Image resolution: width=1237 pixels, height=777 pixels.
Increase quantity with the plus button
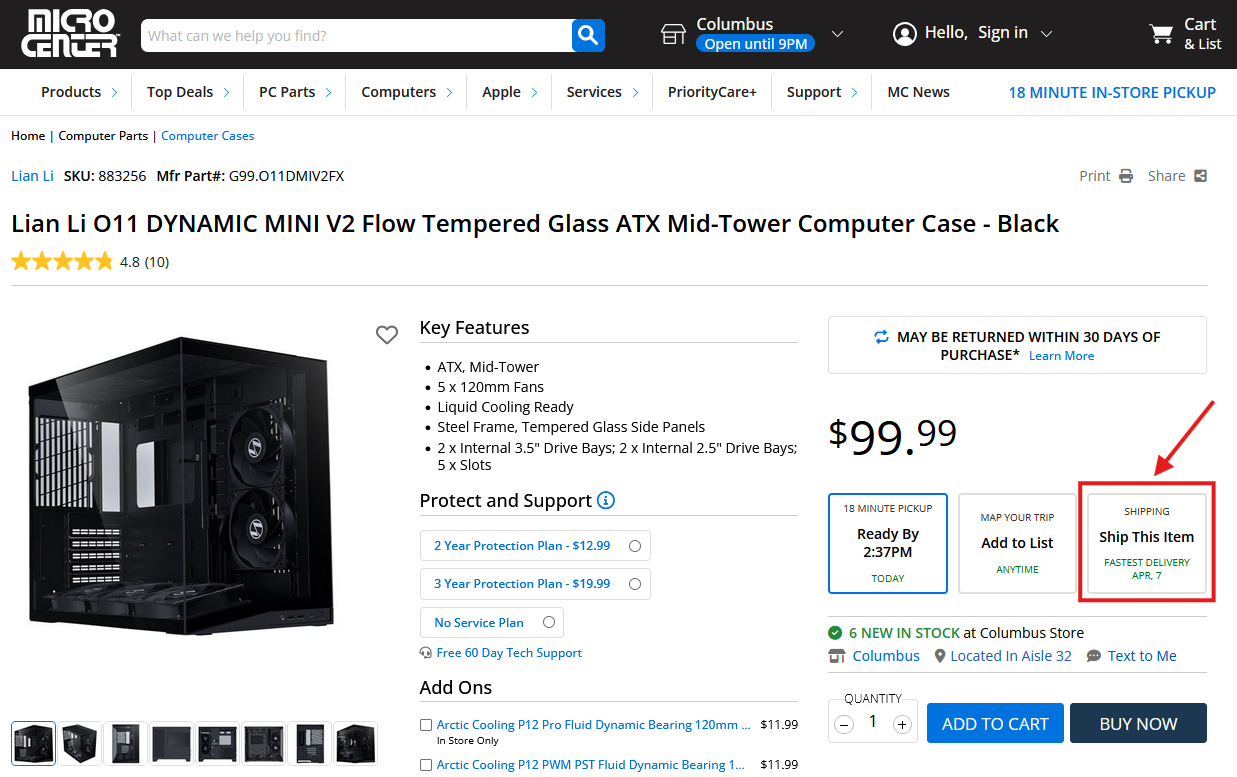pos(902,724)
